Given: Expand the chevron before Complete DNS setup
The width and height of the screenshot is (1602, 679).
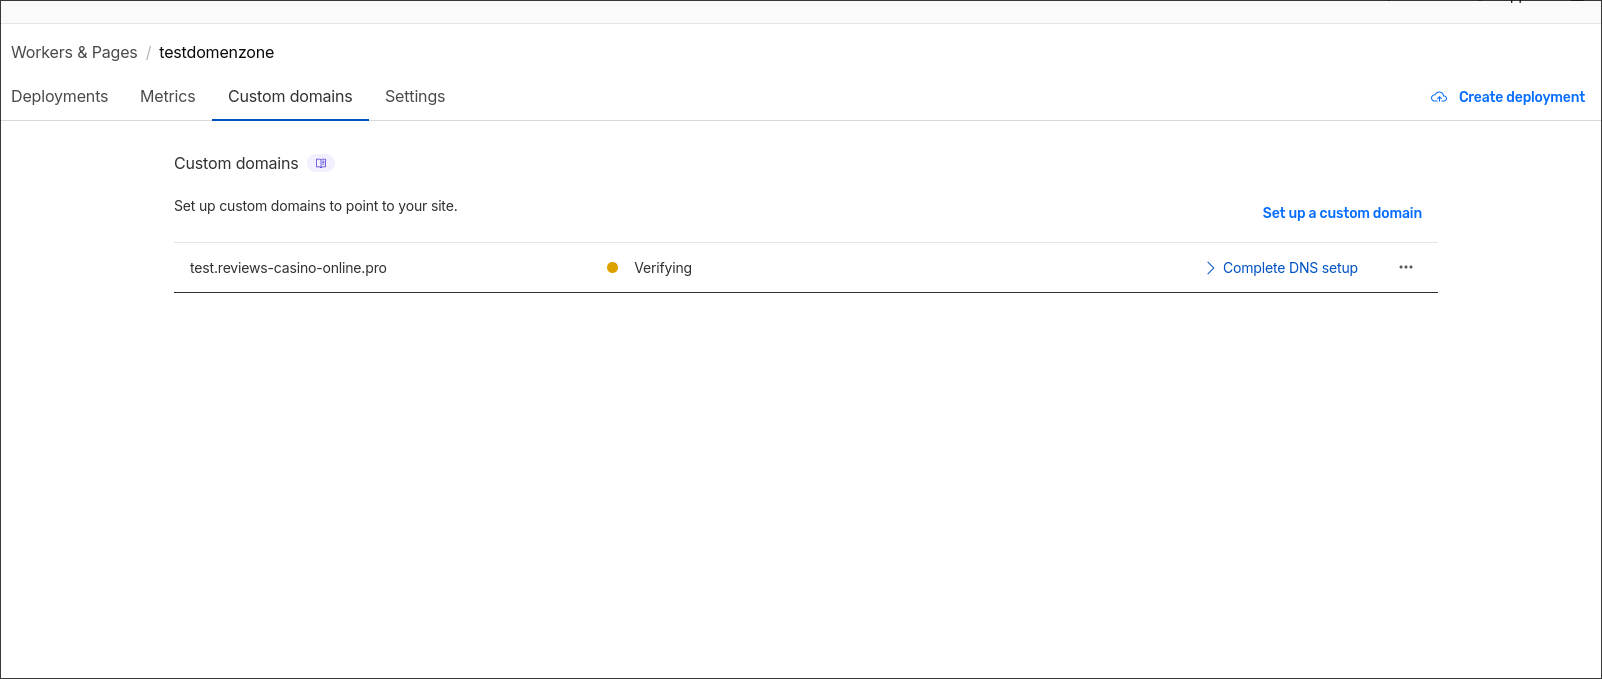Looking at the screenshot, I should point(1210,268).
